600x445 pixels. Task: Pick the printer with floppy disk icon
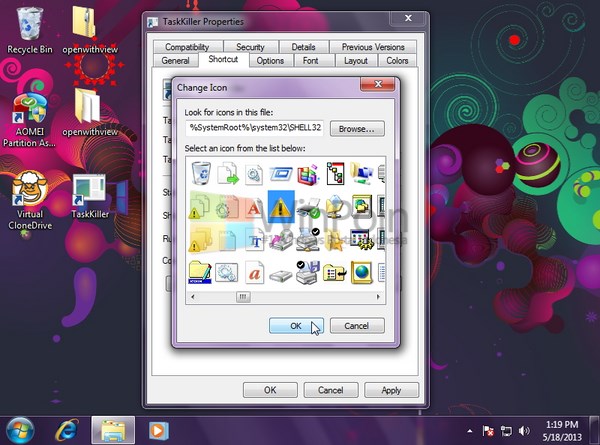[308, 272]
